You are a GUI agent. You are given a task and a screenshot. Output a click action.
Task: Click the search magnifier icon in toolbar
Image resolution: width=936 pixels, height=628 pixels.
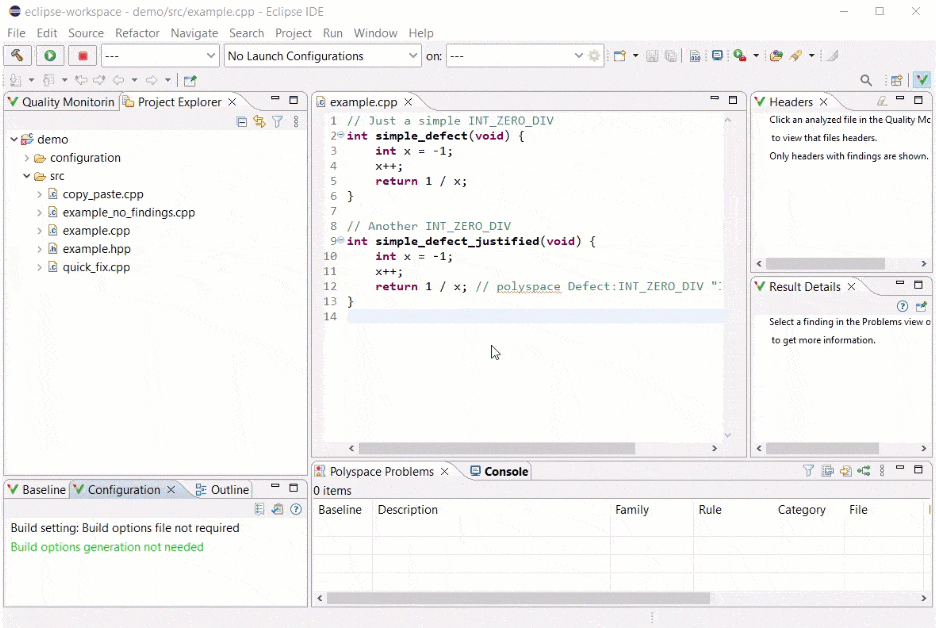866,80
